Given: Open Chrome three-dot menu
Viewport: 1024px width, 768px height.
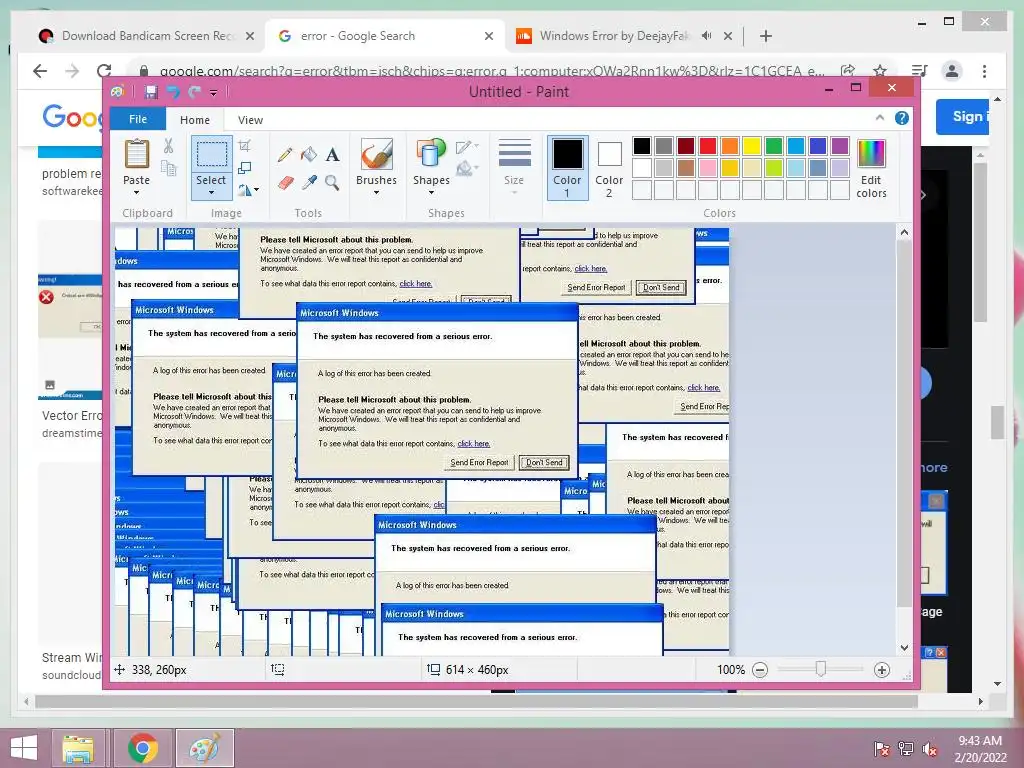Looking at the screenshot, I should point(984,71).
